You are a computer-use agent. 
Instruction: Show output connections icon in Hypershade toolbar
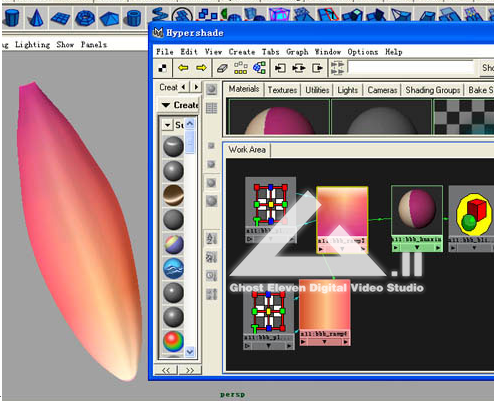tap(317, 68)
